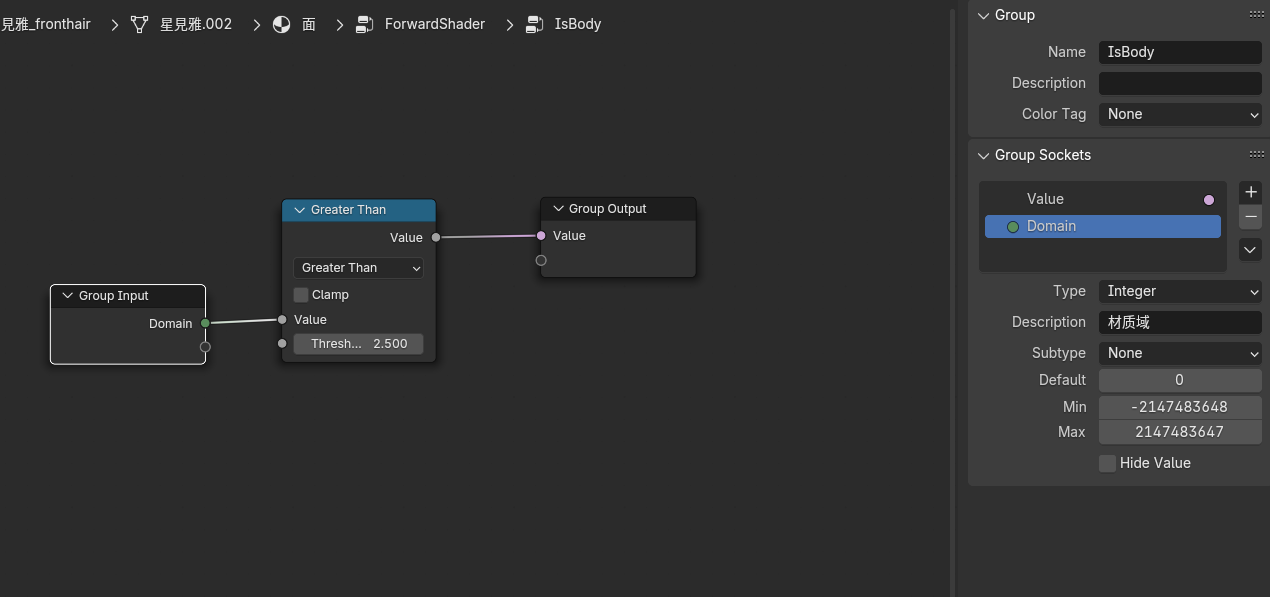Click the node group icon beside IsBody
1270x597 pixels.
[x=535, y=24]
